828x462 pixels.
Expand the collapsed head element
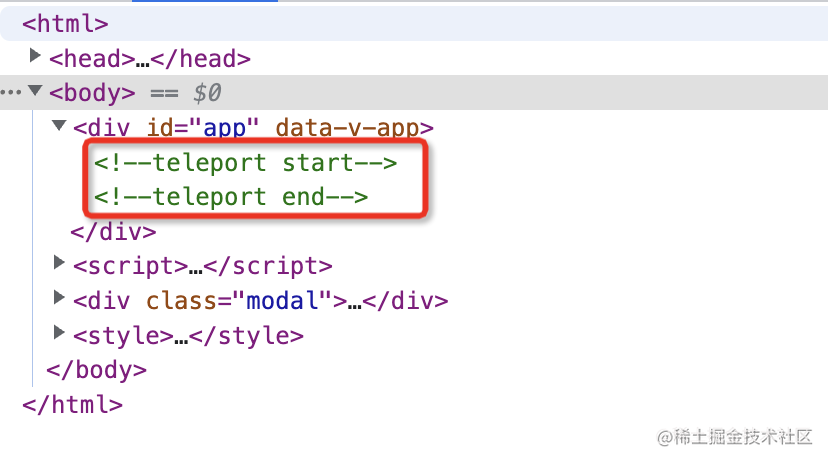pyautogui.click(x=35, y=55)
